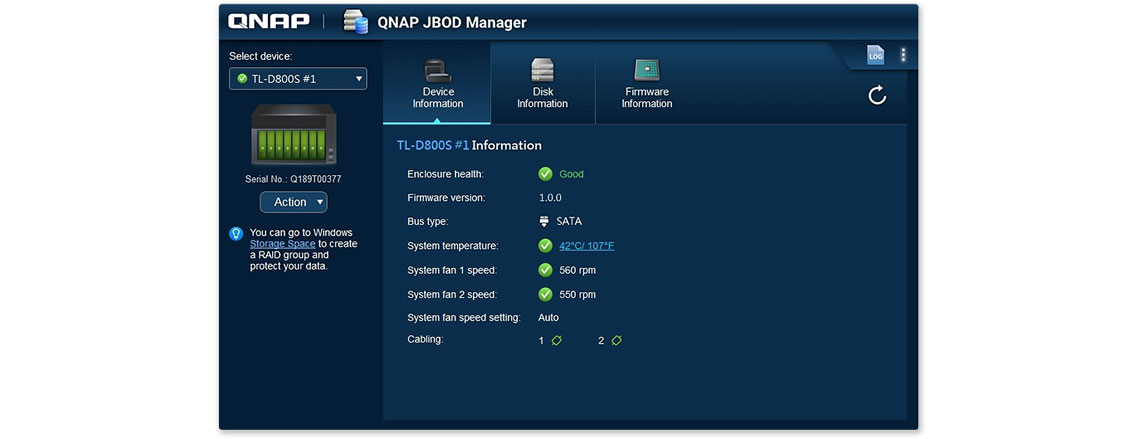Click the Cabling port 1 connection icon
The width and height of the screenshot is (1140, 439).
557,340
